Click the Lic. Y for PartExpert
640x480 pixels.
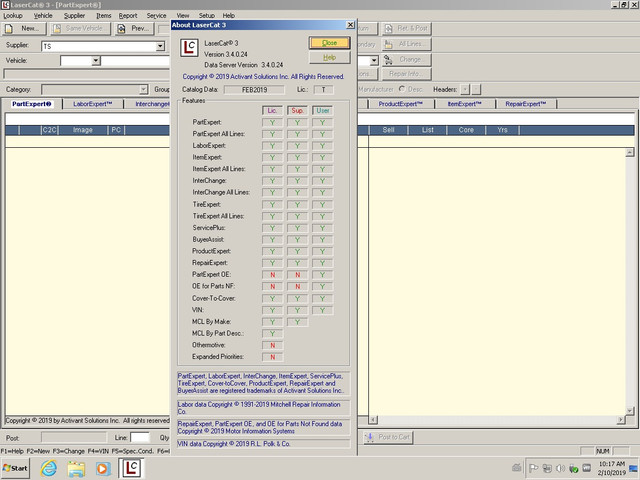click(x=272, y=122)
